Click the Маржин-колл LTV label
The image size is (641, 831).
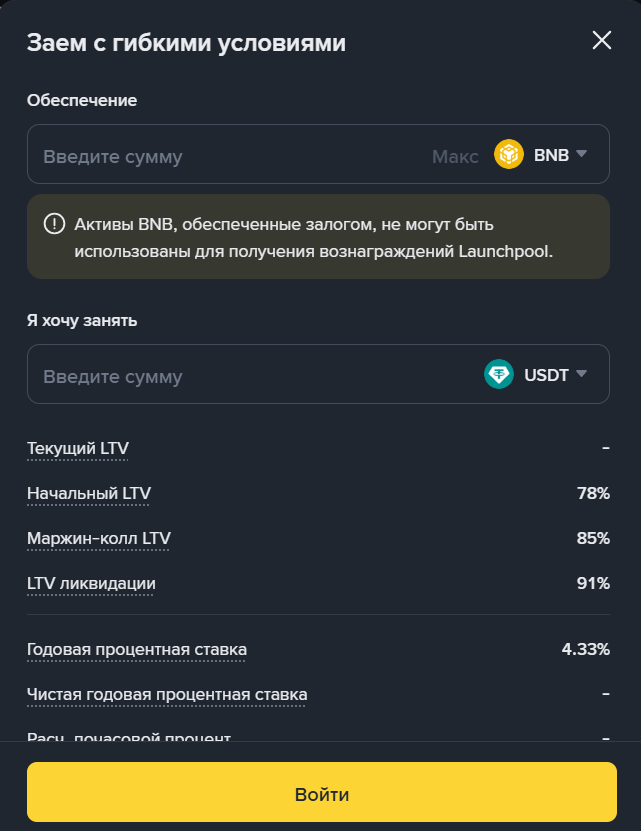pyautogui.click(x=99, y=538)
